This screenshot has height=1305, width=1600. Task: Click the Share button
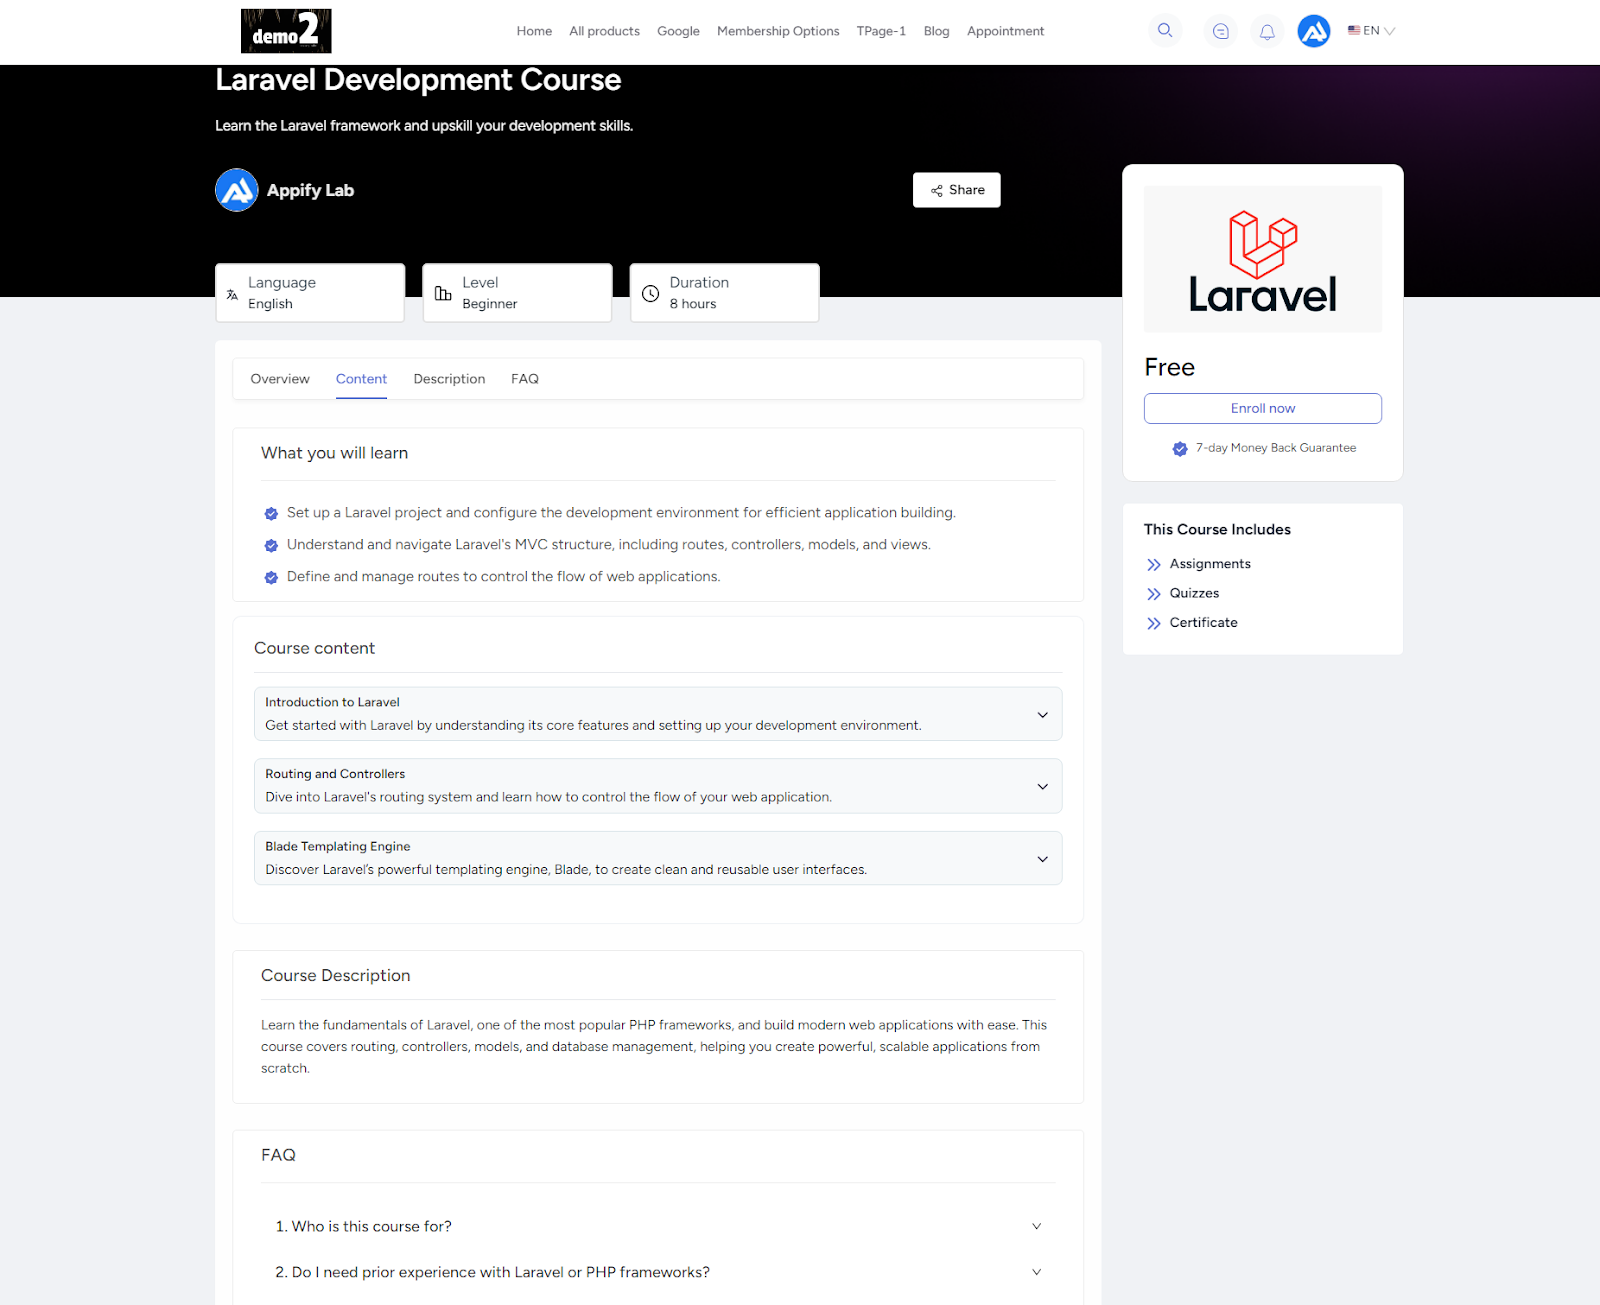[957, 190]
